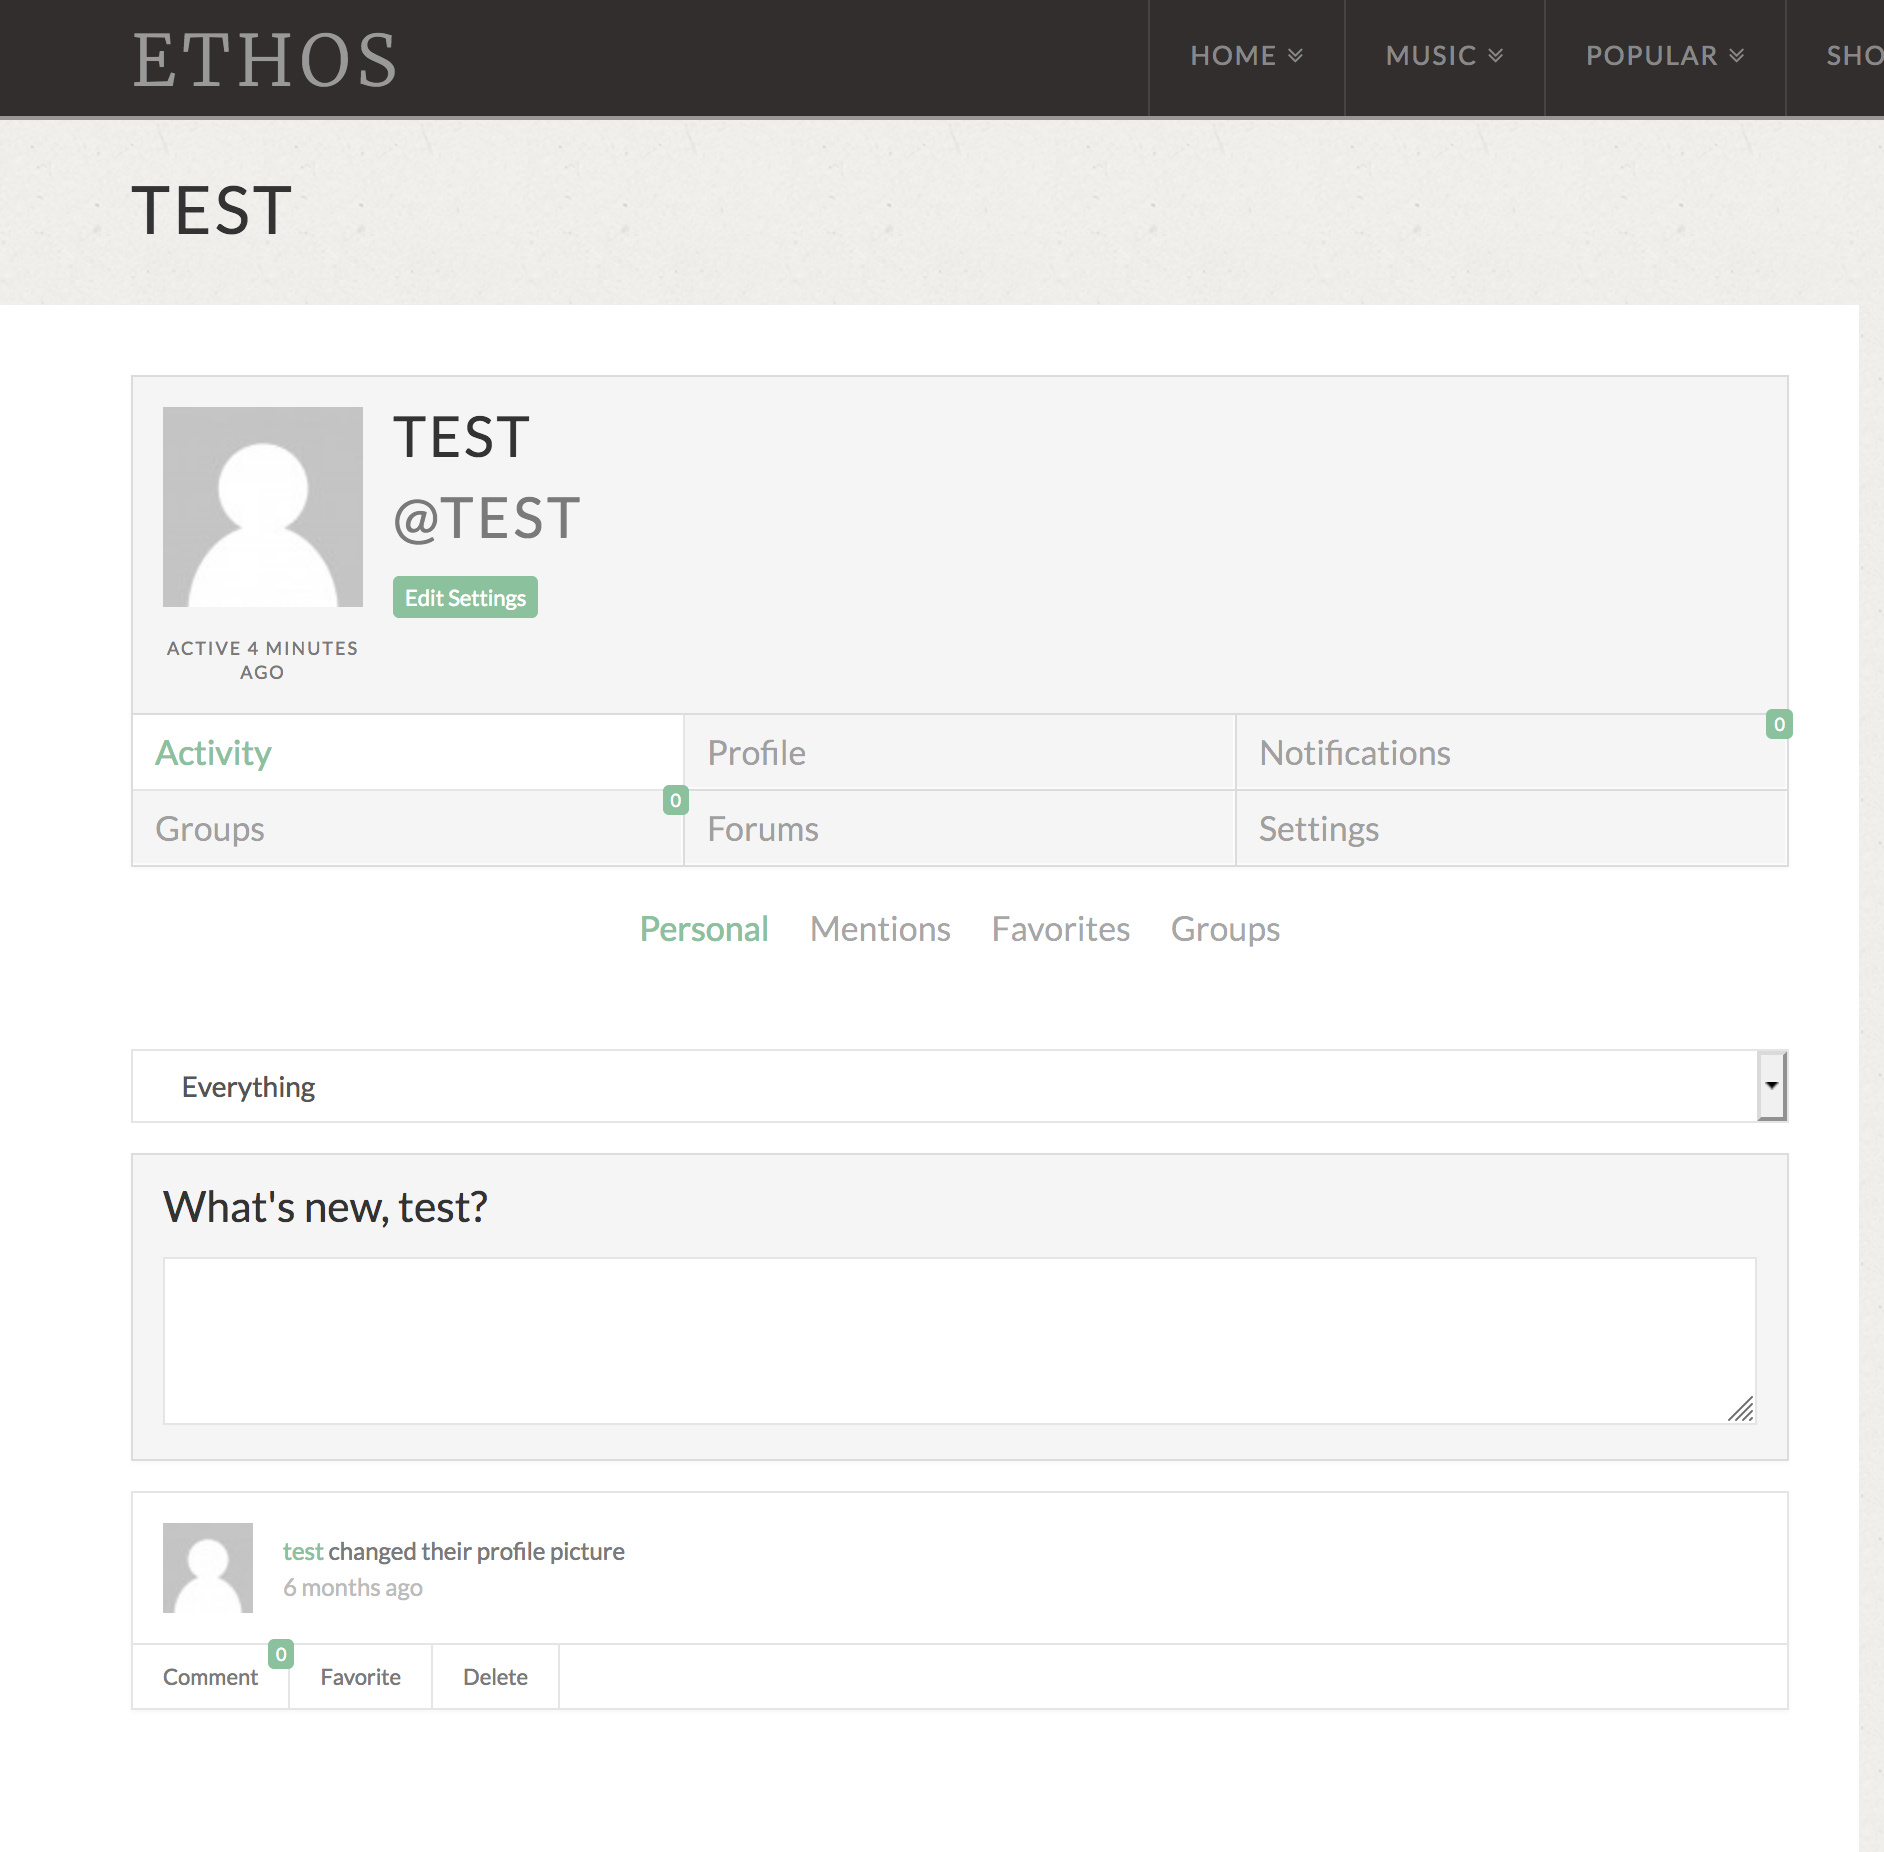Image resolution: width=1884 pixels, height=1852 pixels.
Task: Click the Comment count badge
Action: click(281, 1654)
